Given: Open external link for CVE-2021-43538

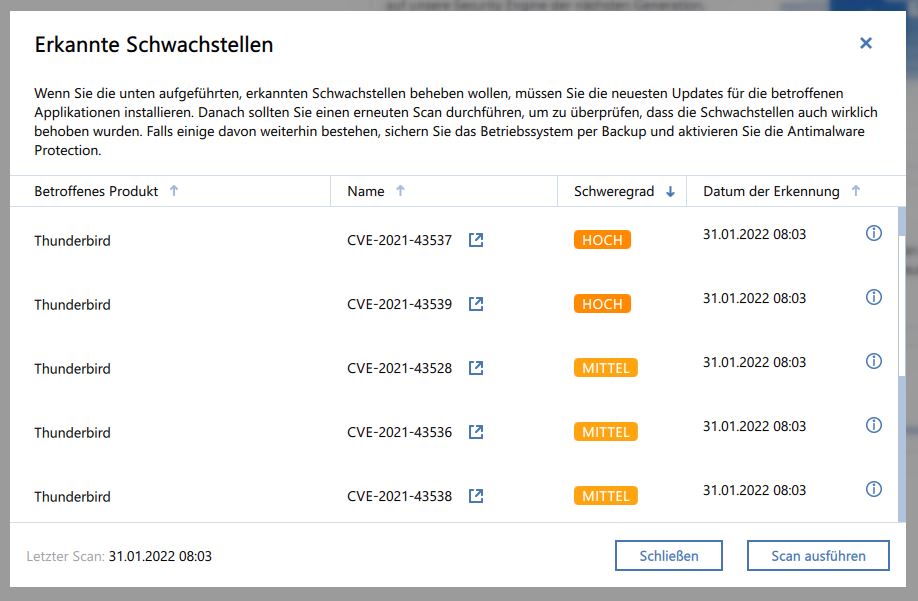Looking at the screenshot, I should [476, 496].
